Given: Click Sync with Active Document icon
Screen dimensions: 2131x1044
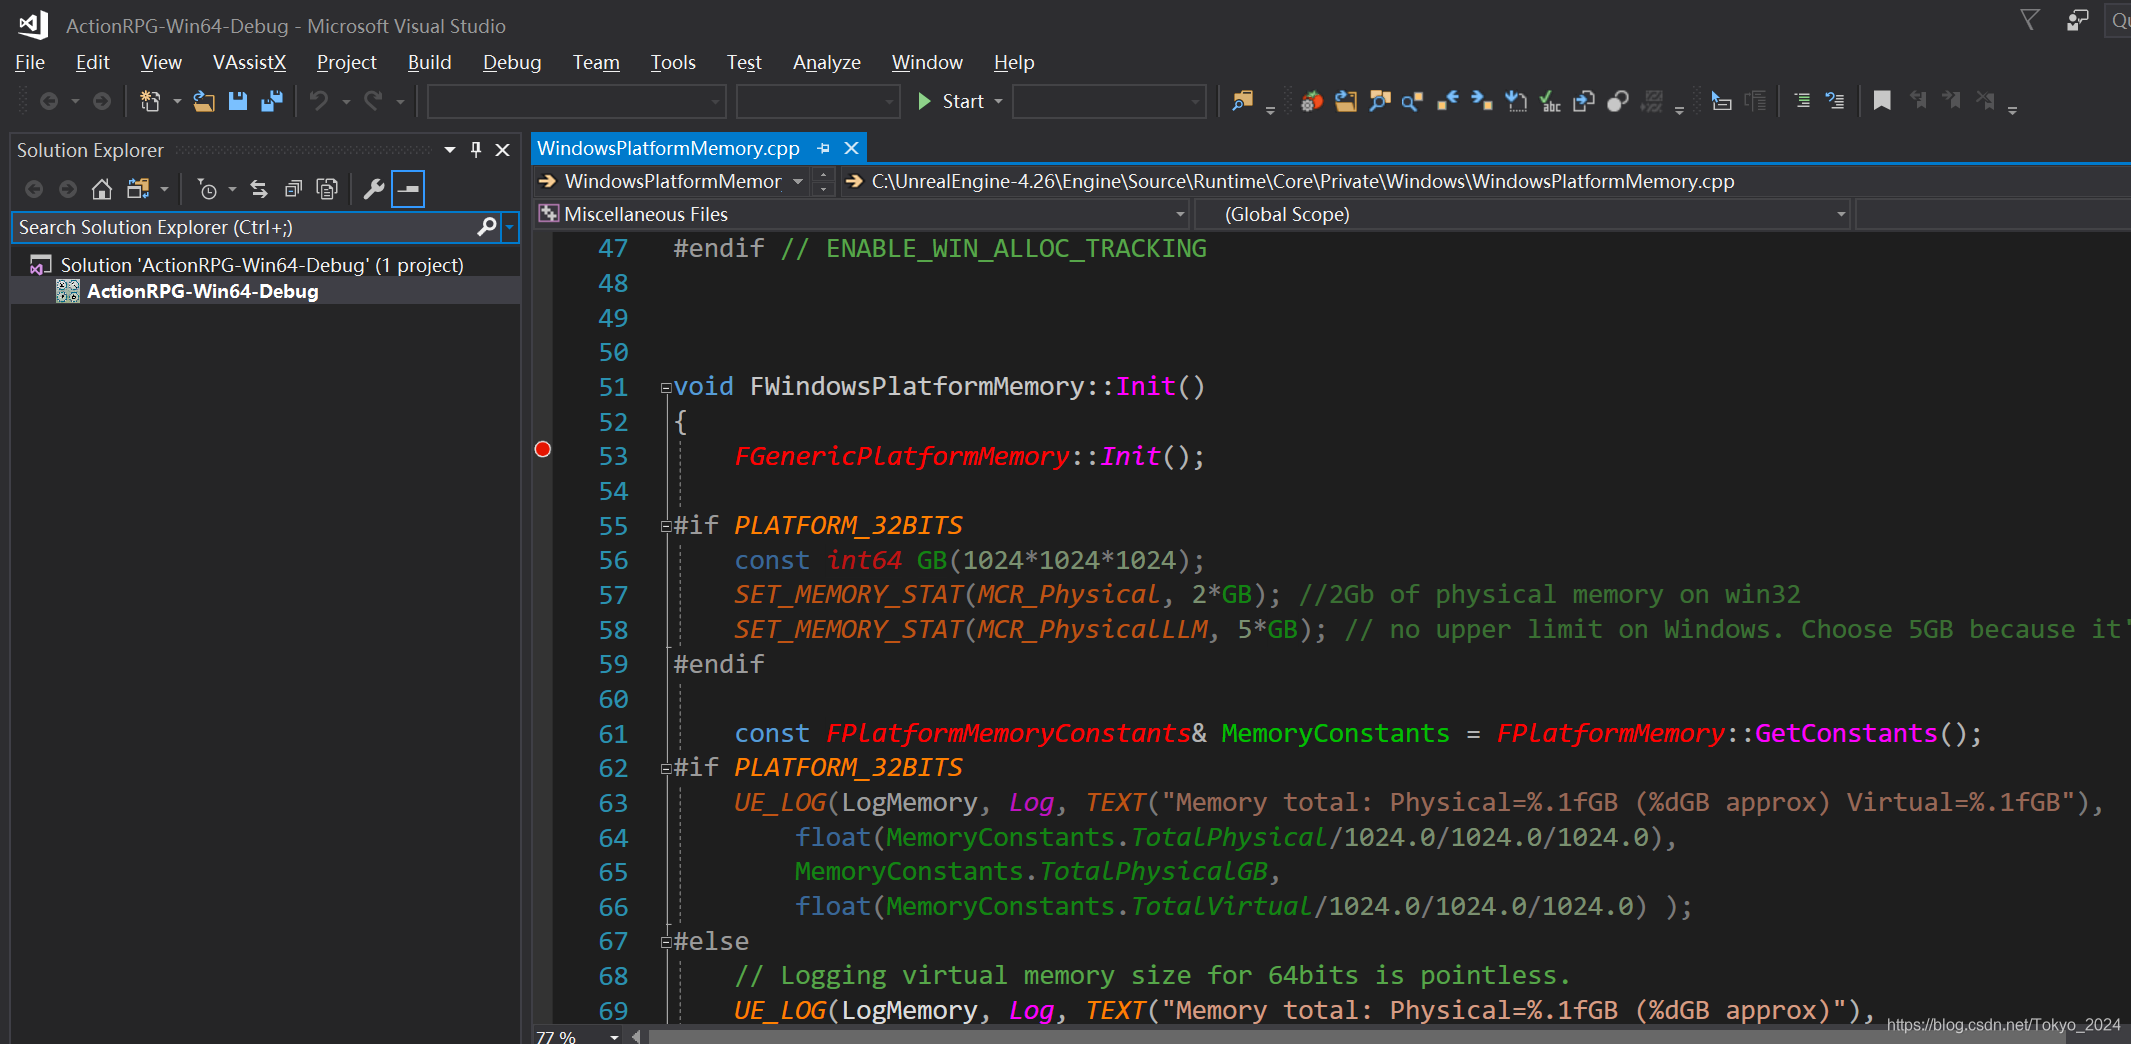Looking at the screenshot, I should point(259,189).
